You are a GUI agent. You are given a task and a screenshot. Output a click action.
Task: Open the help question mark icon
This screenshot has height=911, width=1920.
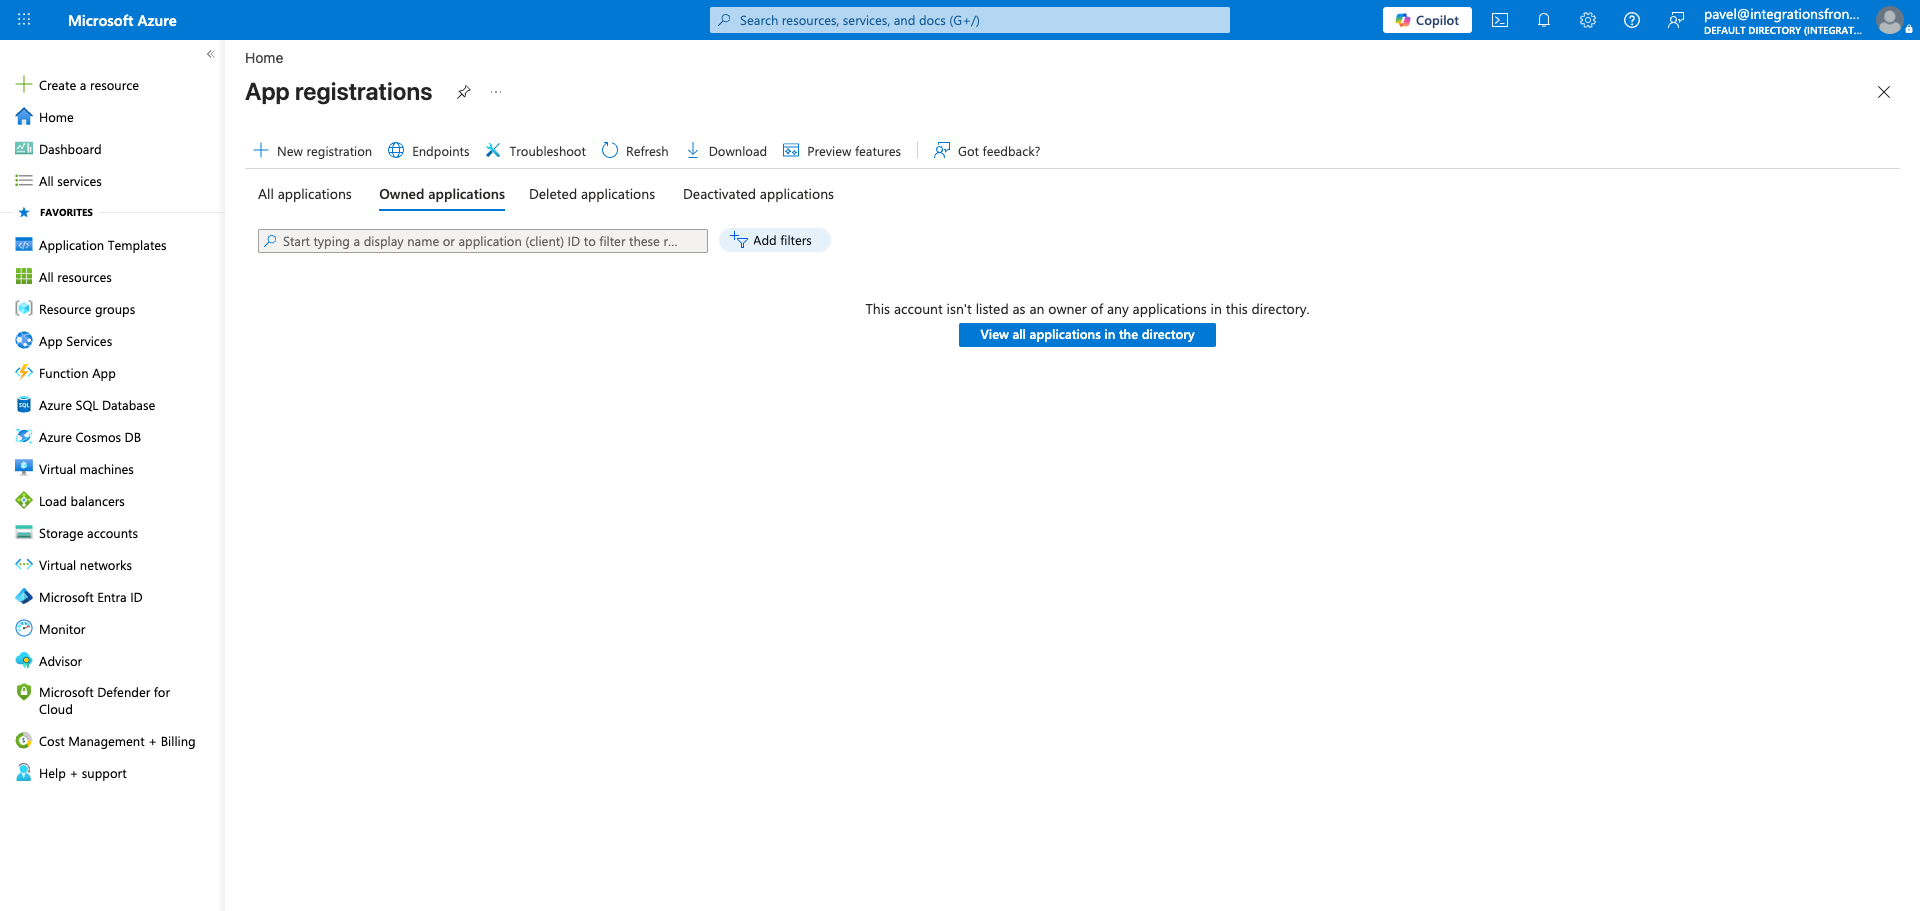click(1632, 20)
